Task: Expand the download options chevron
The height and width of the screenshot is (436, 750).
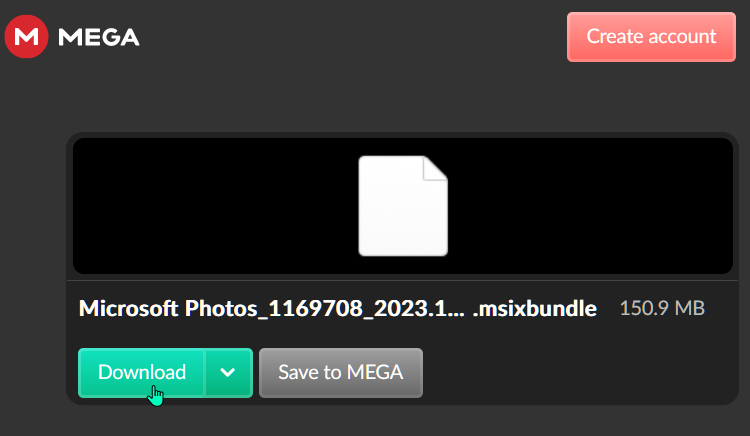Action: [x=228, y=373]
